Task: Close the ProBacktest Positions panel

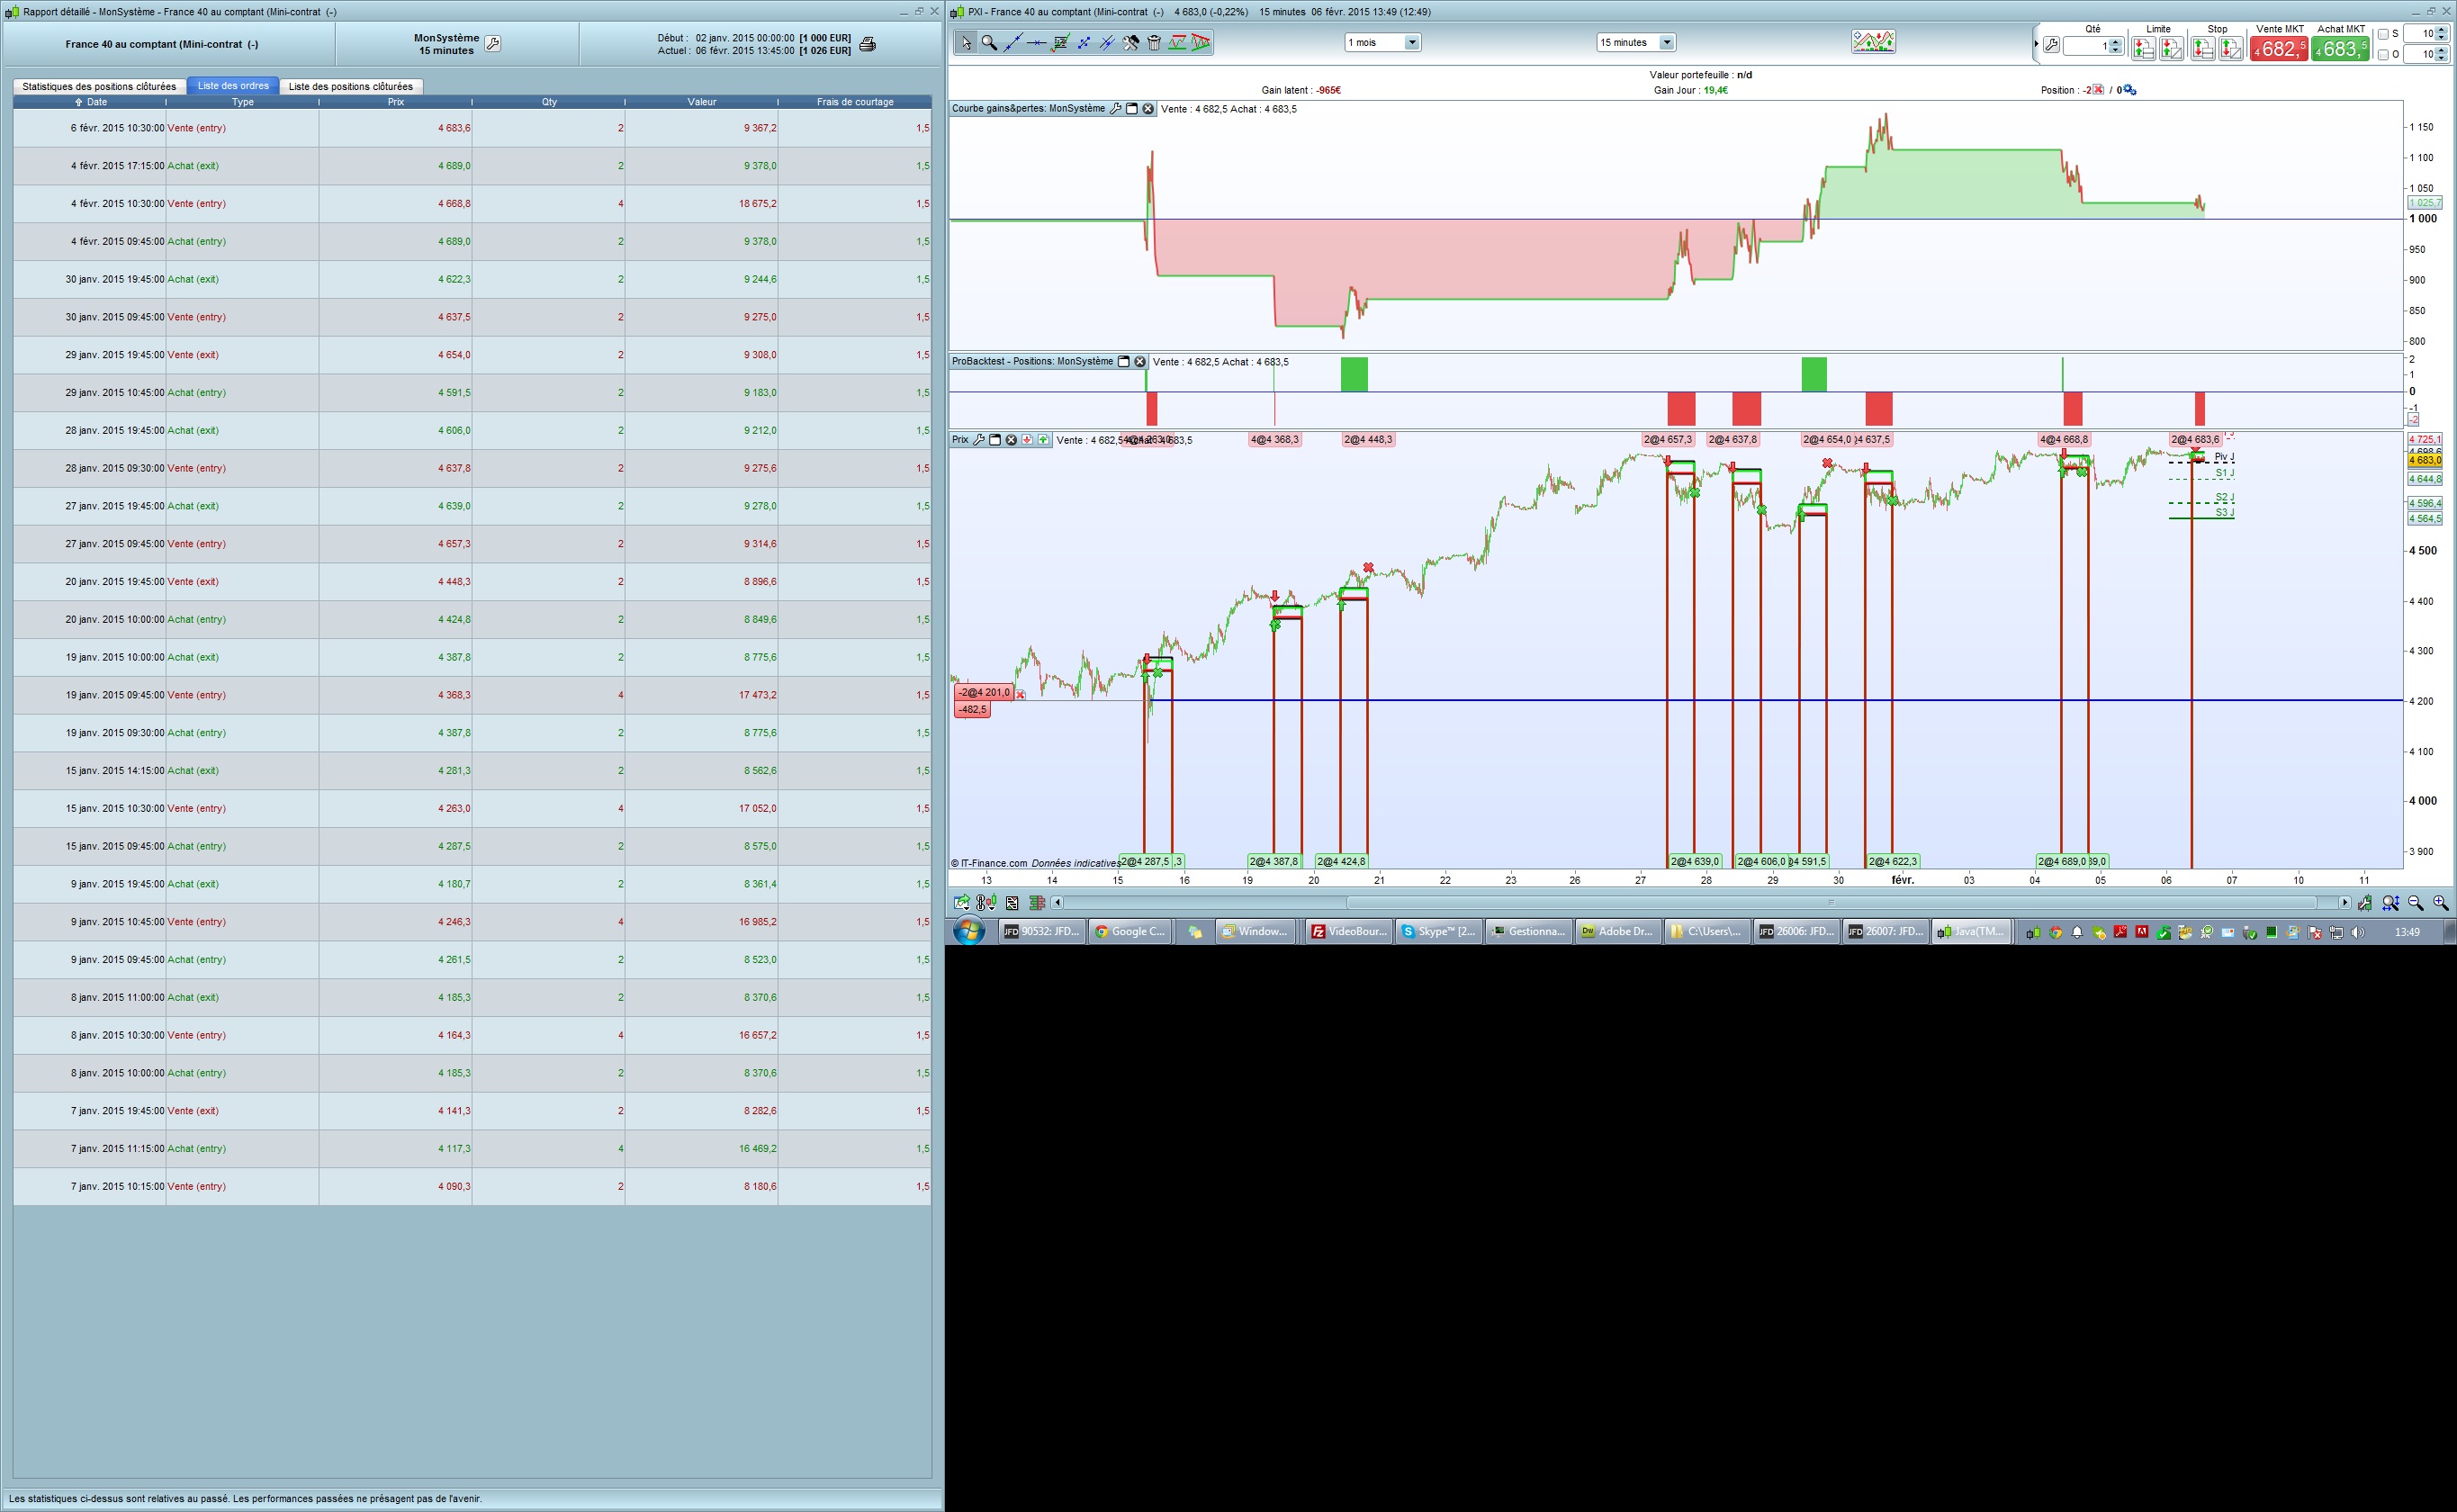Action: pos(1140,362)
